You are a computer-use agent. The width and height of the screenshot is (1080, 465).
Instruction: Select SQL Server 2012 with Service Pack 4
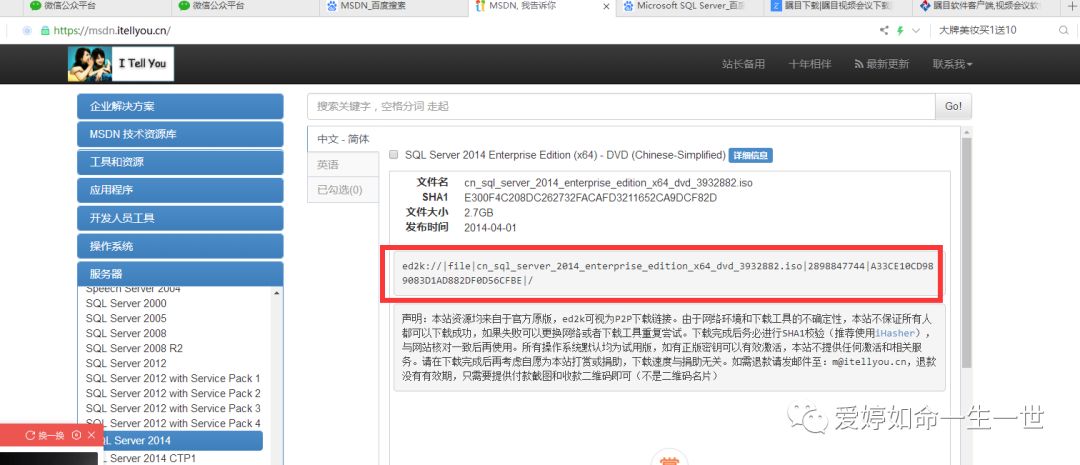coord(173,424)
